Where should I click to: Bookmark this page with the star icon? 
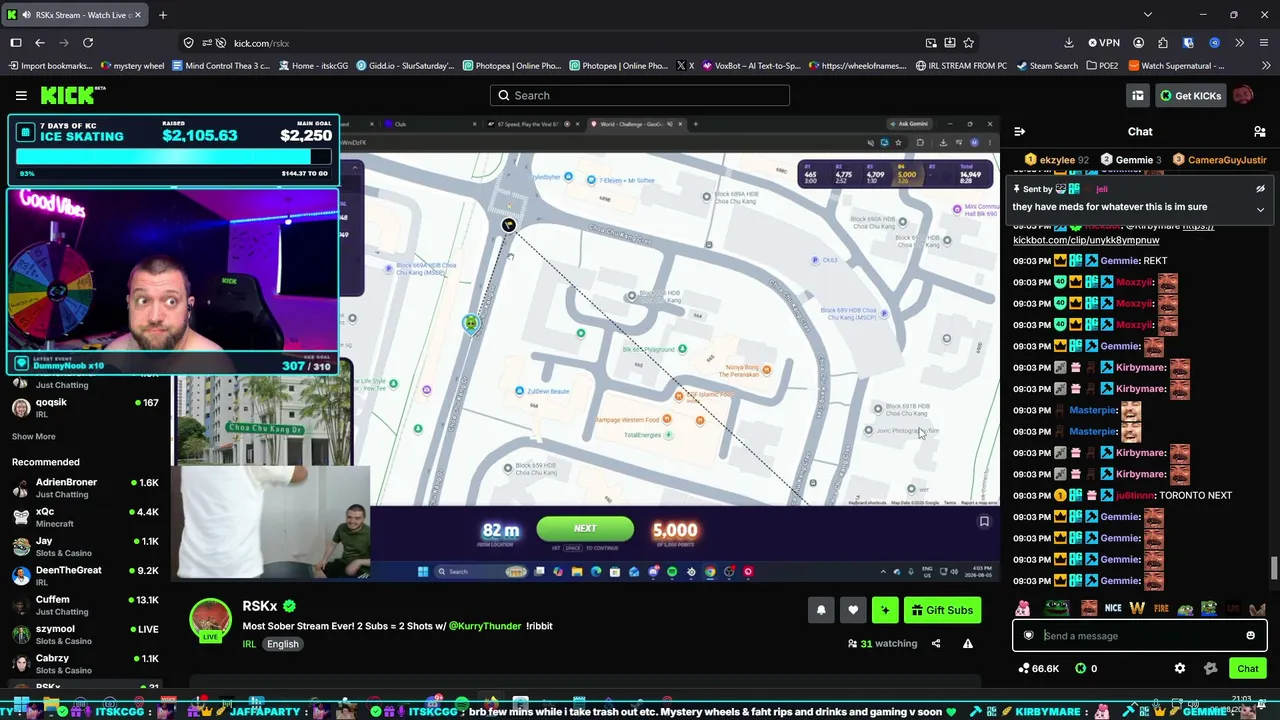click(969, 43)
